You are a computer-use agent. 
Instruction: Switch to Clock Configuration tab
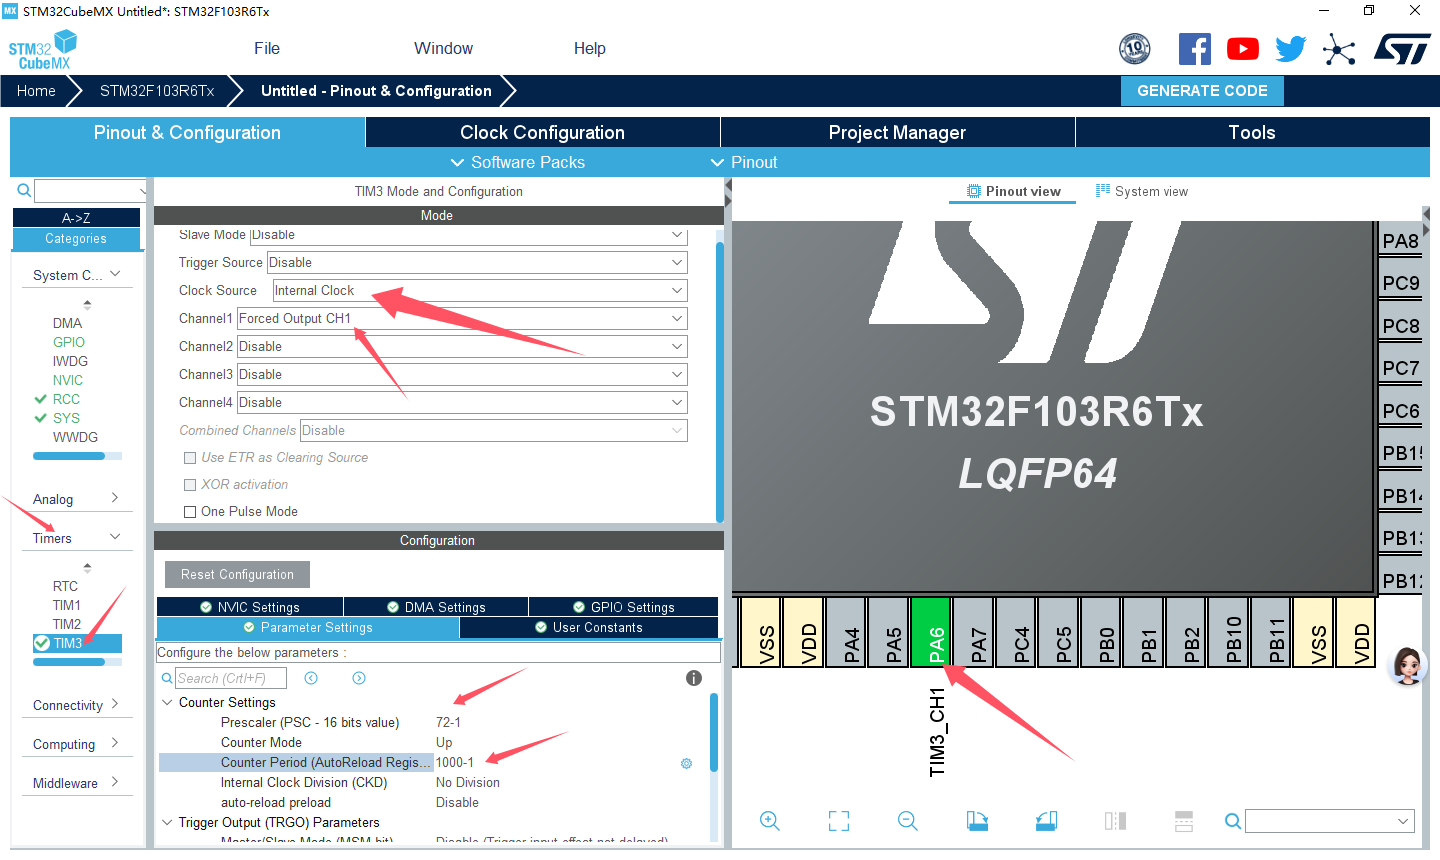[542, 132]
